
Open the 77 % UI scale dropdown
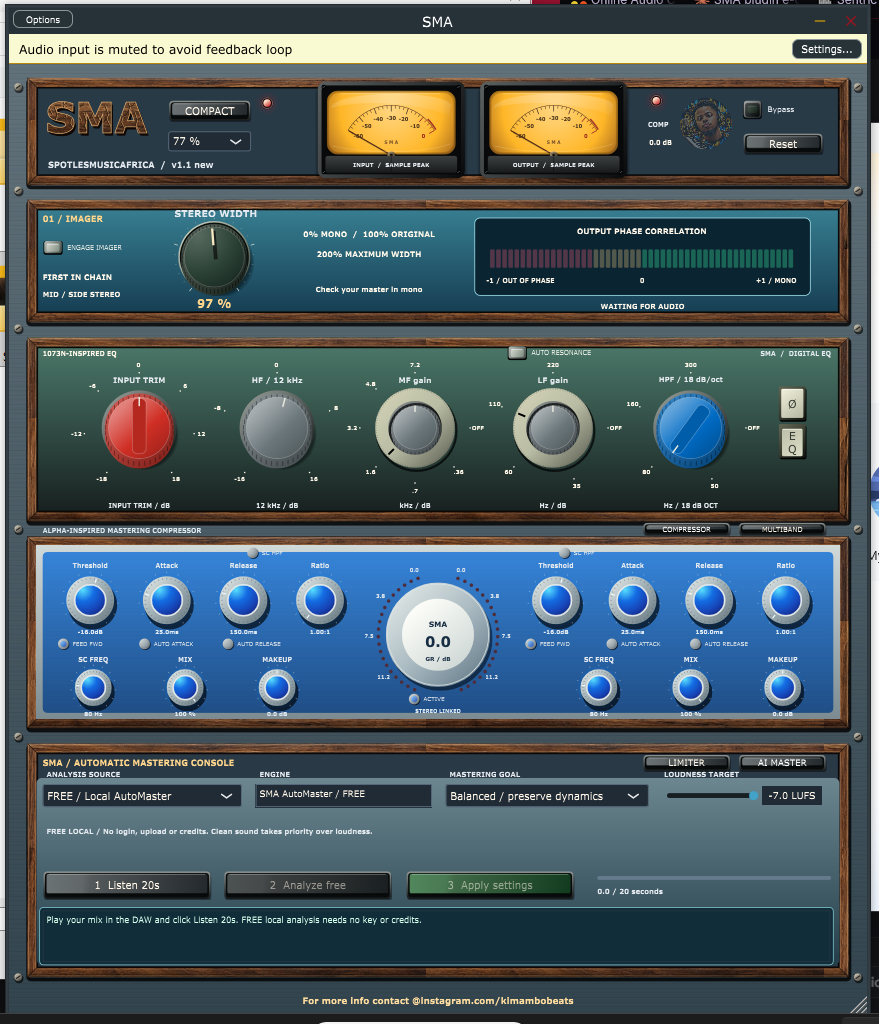(x=209, y=141)
